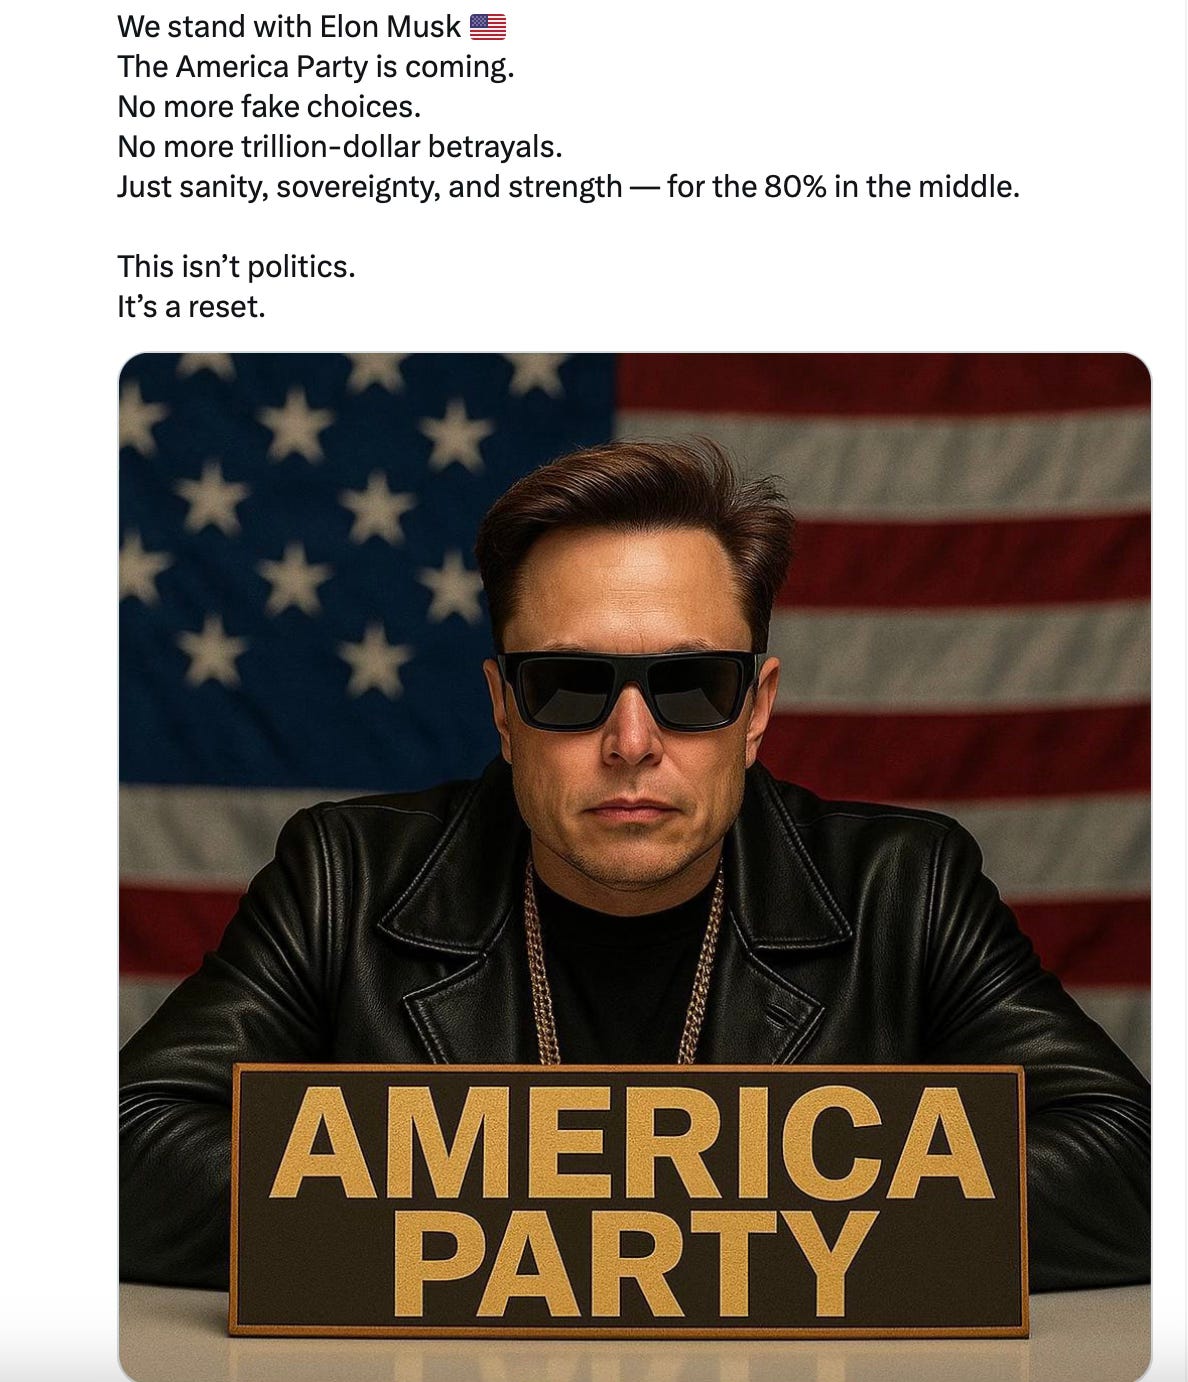Screen dimensions: 1188x1382
Task: Click the "No more fake choices." line
Action: click(269, 107)
